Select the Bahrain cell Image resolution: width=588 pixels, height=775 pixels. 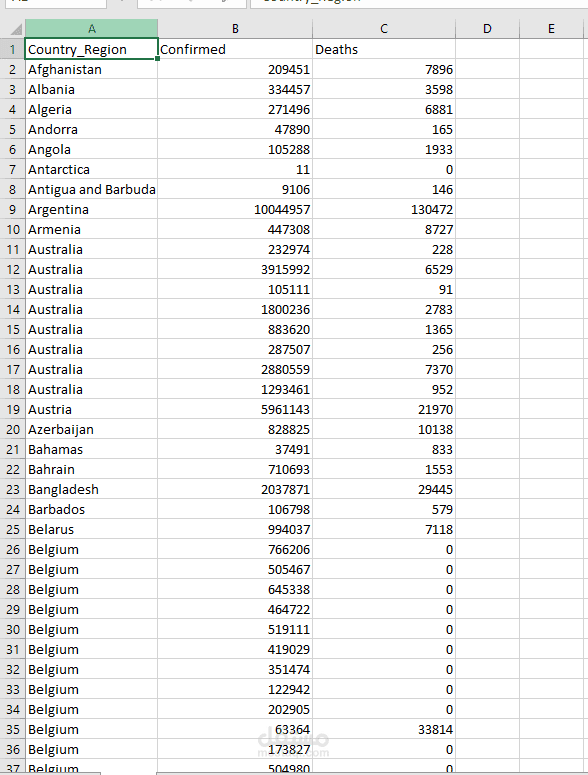click(x=91, y=470)
